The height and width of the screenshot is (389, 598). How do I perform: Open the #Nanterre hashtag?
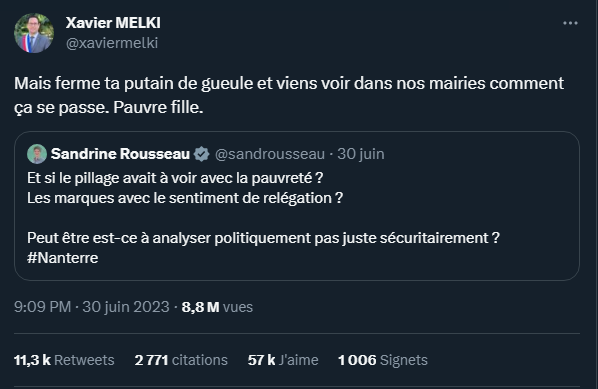pyautogui.click(x=63, y=258)
